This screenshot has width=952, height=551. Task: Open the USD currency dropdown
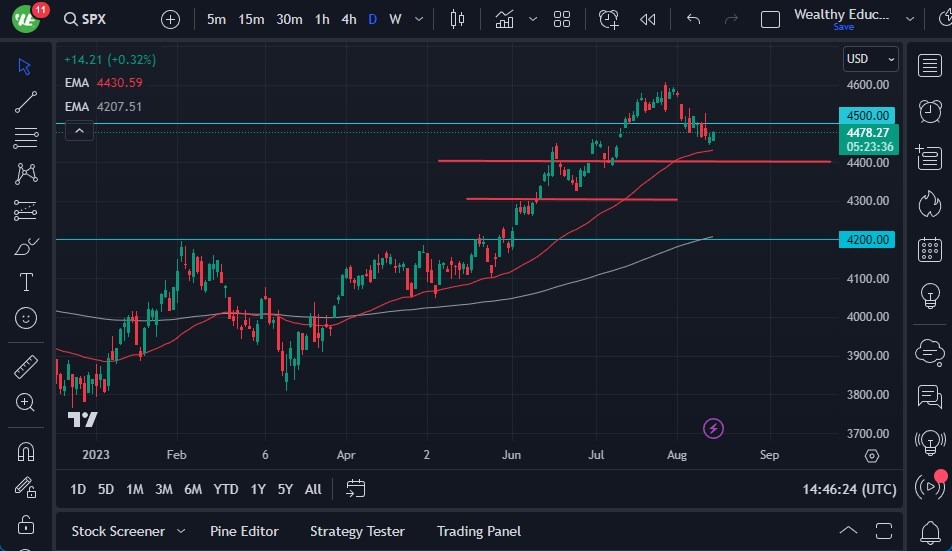[869, 59]
